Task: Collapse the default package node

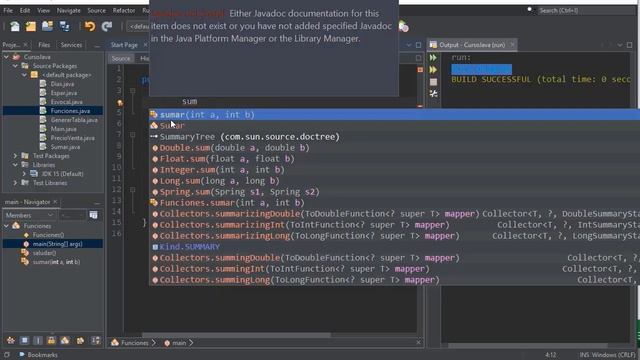Action: pyautogui.click(x=24, y=75)
